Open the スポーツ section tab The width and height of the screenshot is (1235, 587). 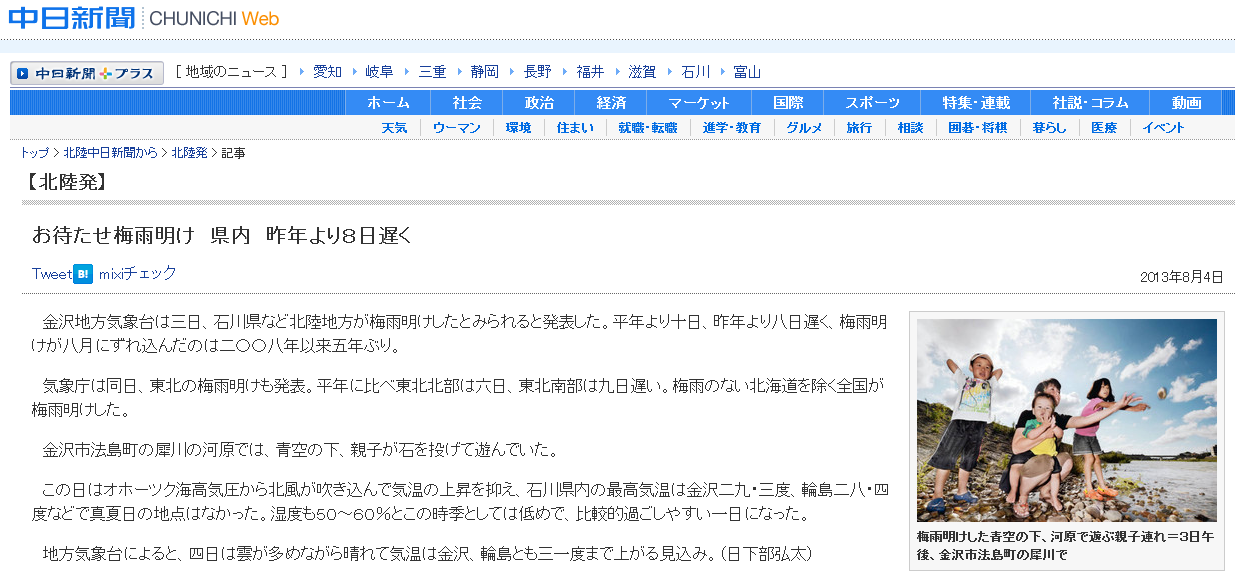tap(872, 103)
